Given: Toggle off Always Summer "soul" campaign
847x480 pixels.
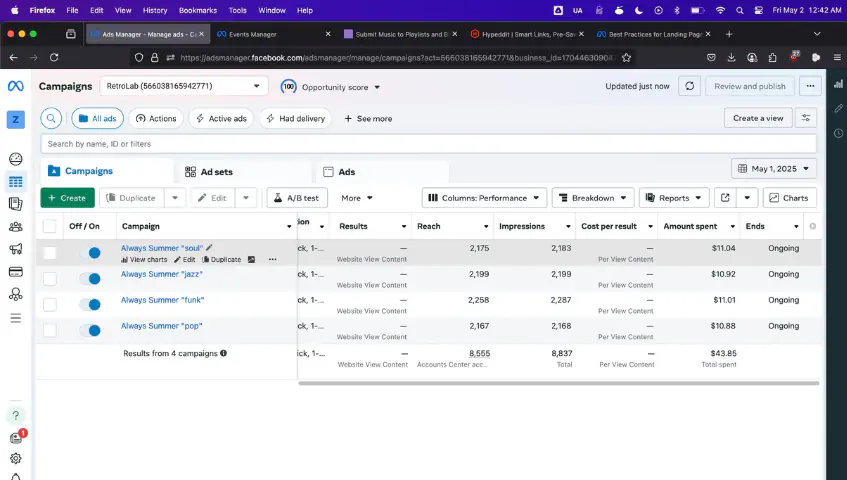Looking at the screenshot, I should [x=90, y=253].
